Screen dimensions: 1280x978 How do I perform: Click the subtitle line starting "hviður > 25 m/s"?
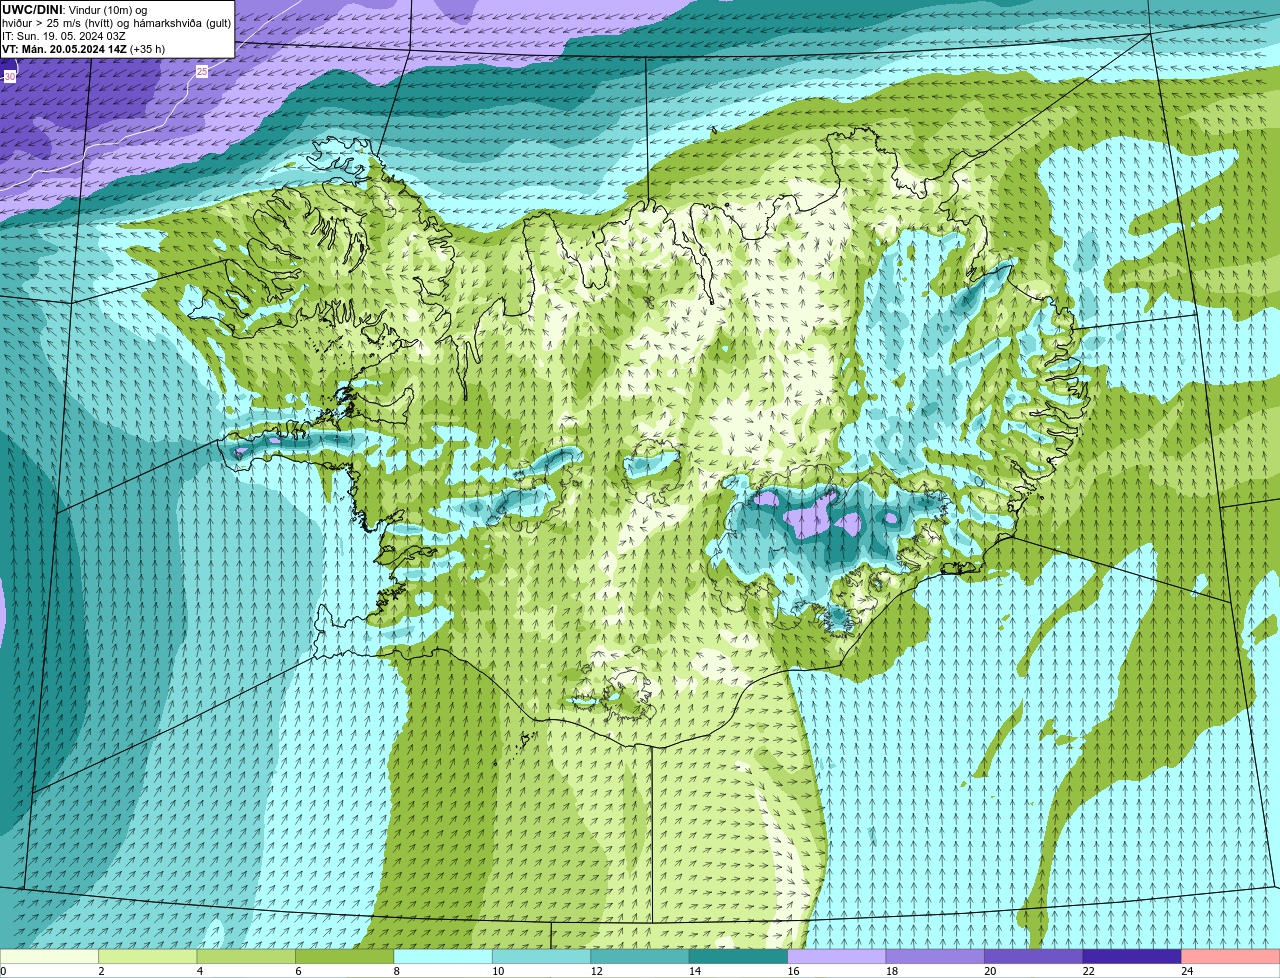click(116, 23)
